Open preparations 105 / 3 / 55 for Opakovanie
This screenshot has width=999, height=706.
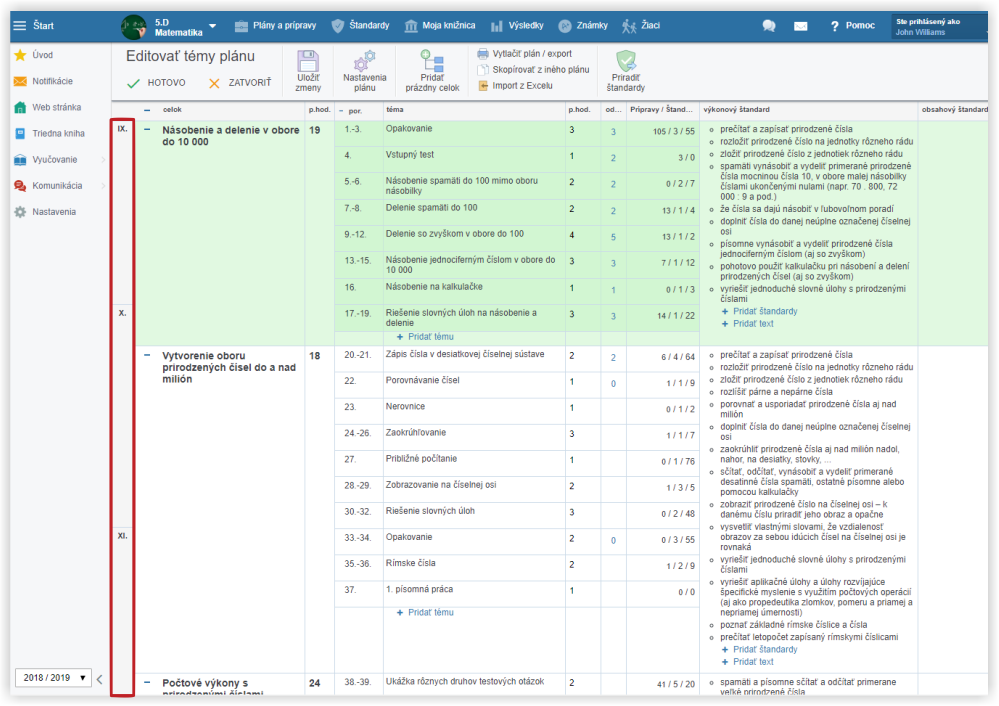point(673,131)
